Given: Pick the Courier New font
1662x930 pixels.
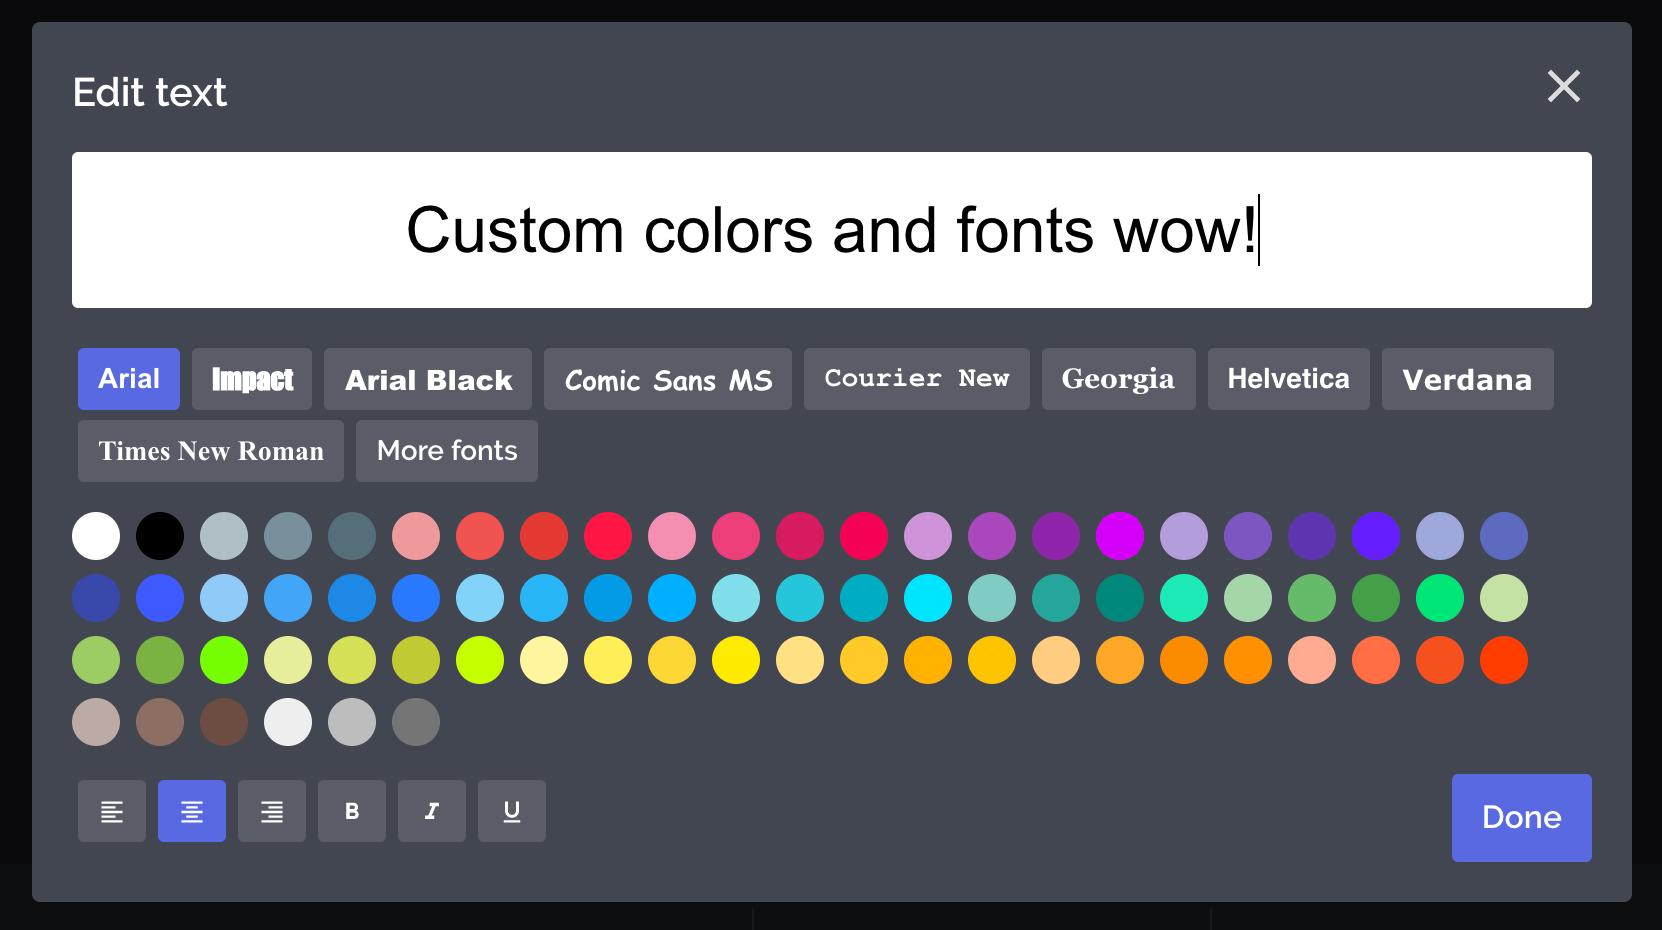Looking at the screenshot, I should 916,379.
